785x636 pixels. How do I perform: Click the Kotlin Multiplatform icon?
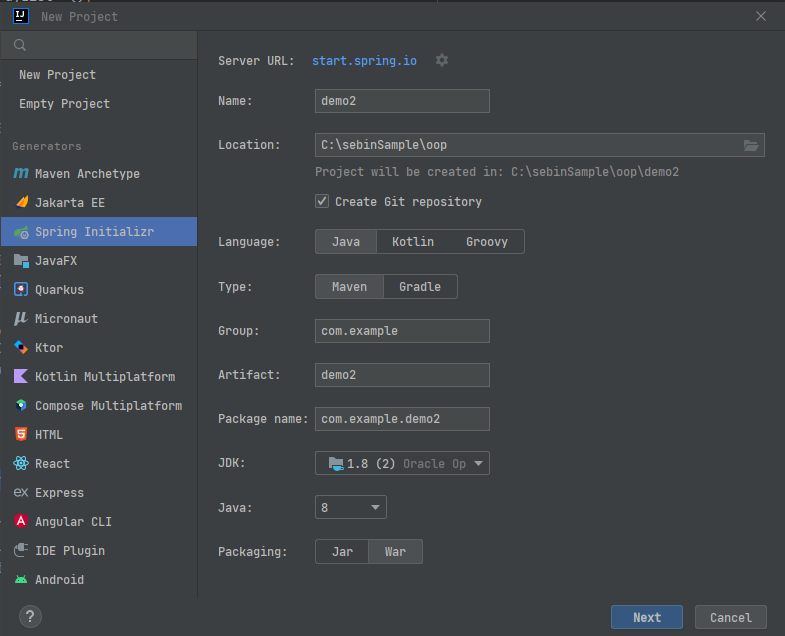pos(21,376)
